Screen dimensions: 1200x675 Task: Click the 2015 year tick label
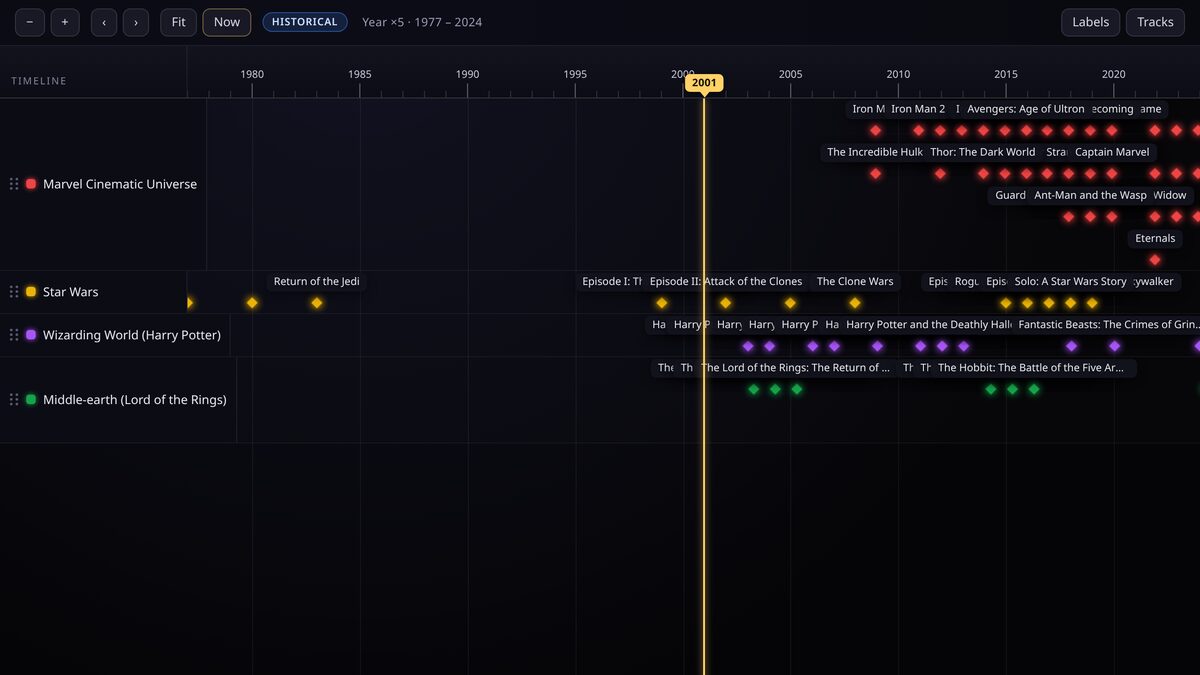point(1006,74)
